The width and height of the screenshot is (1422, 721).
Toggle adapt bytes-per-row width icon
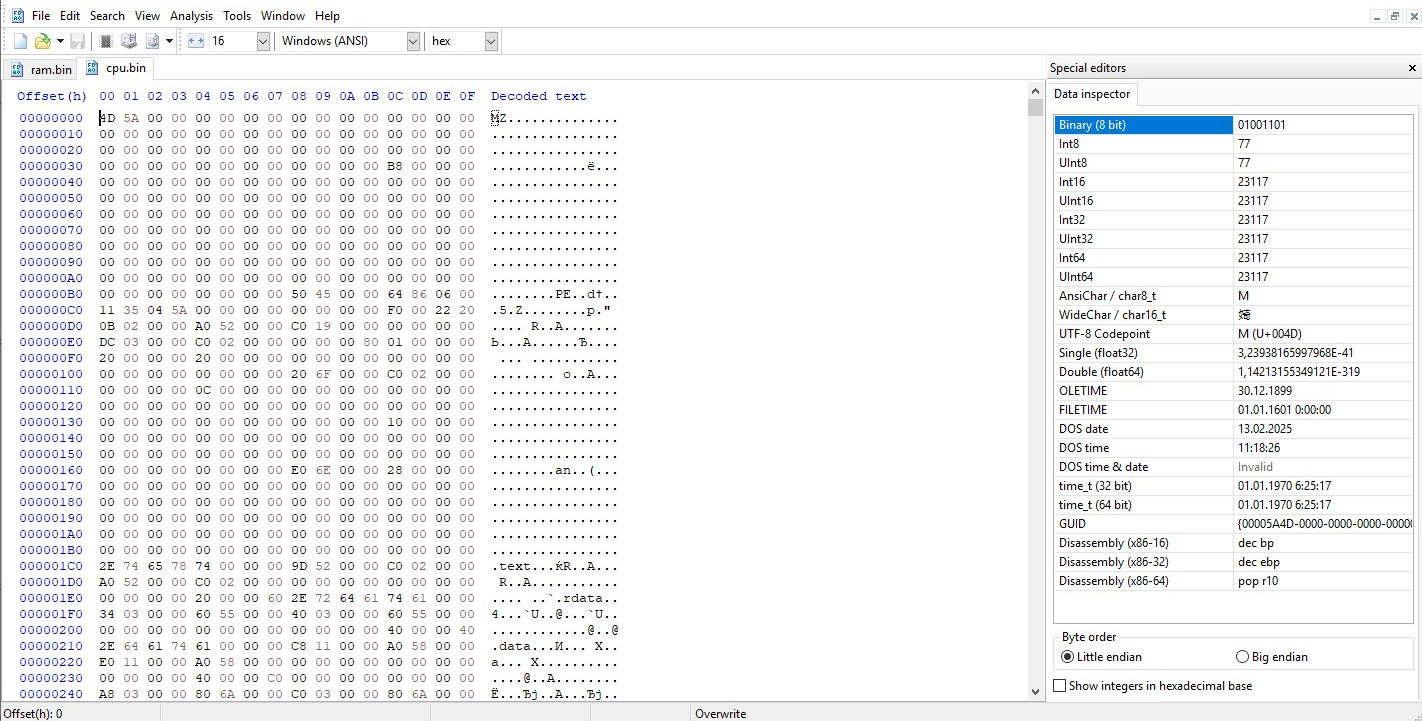pos(196,41)
